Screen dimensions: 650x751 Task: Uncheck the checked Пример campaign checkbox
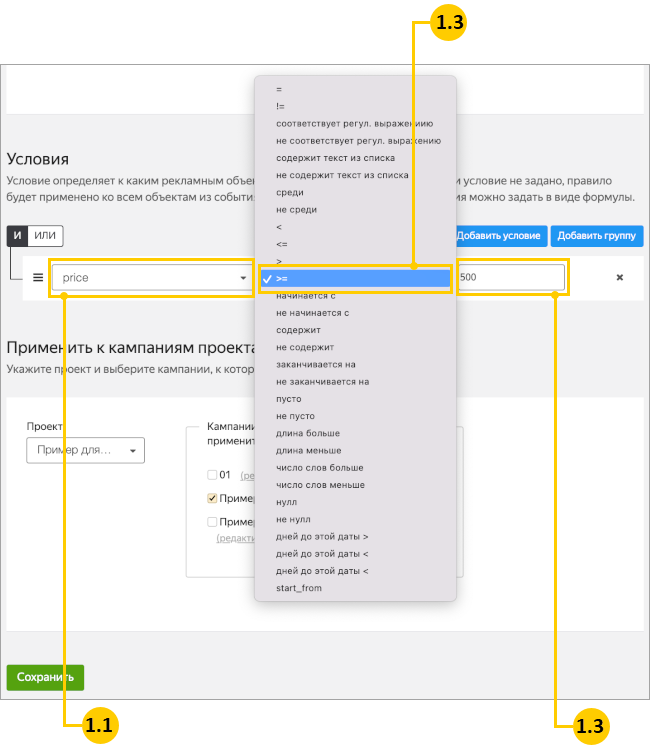tap(212, 498)
